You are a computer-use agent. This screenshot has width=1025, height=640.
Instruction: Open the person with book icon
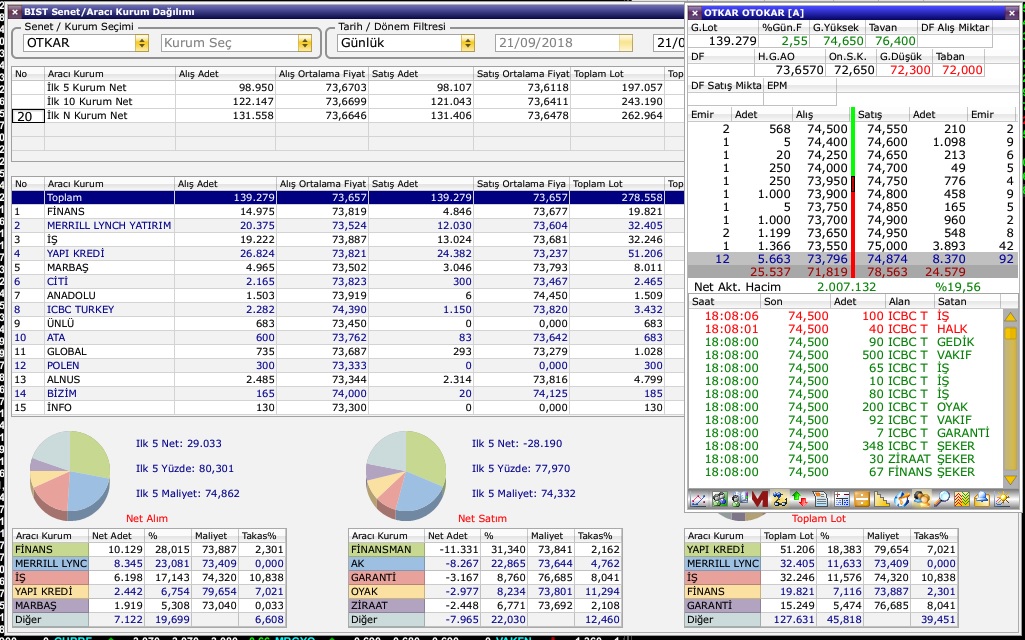(x=740, y=499)
